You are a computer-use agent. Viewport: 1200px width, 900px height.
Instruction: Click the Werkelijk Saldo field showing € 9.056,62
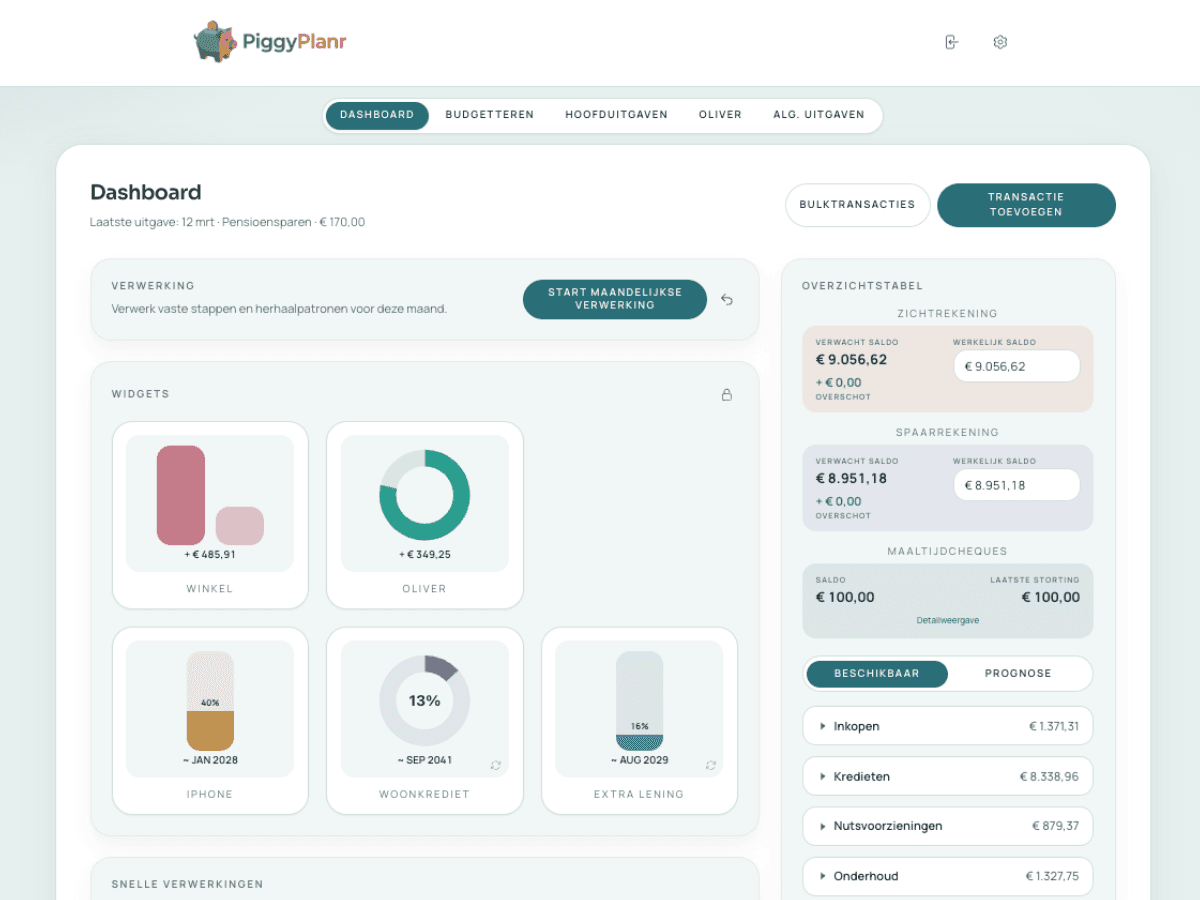coord(1016,366)
